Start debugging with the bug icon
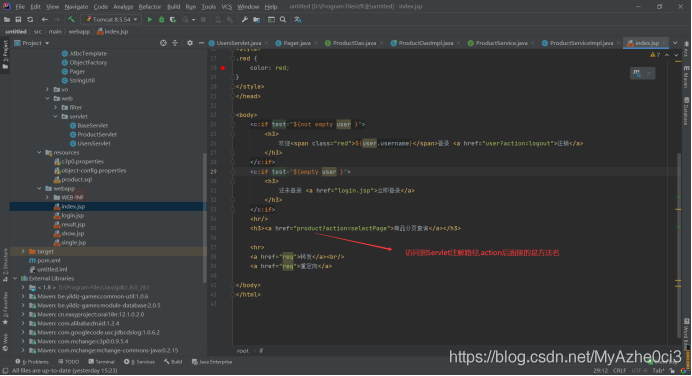This screenshot has width=692, height=376. 162,19
